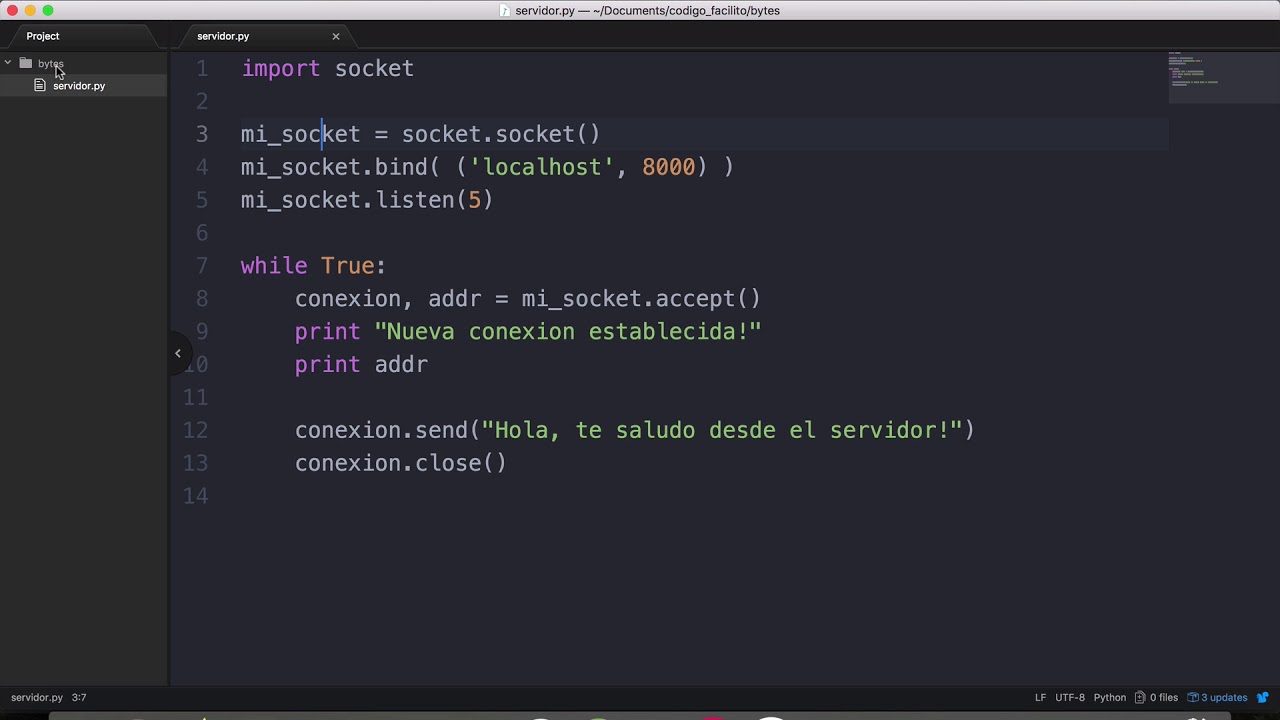Viewport: 1280px width, 720px height.
Task: Click the word import on line 1
Action: point(281,69)
